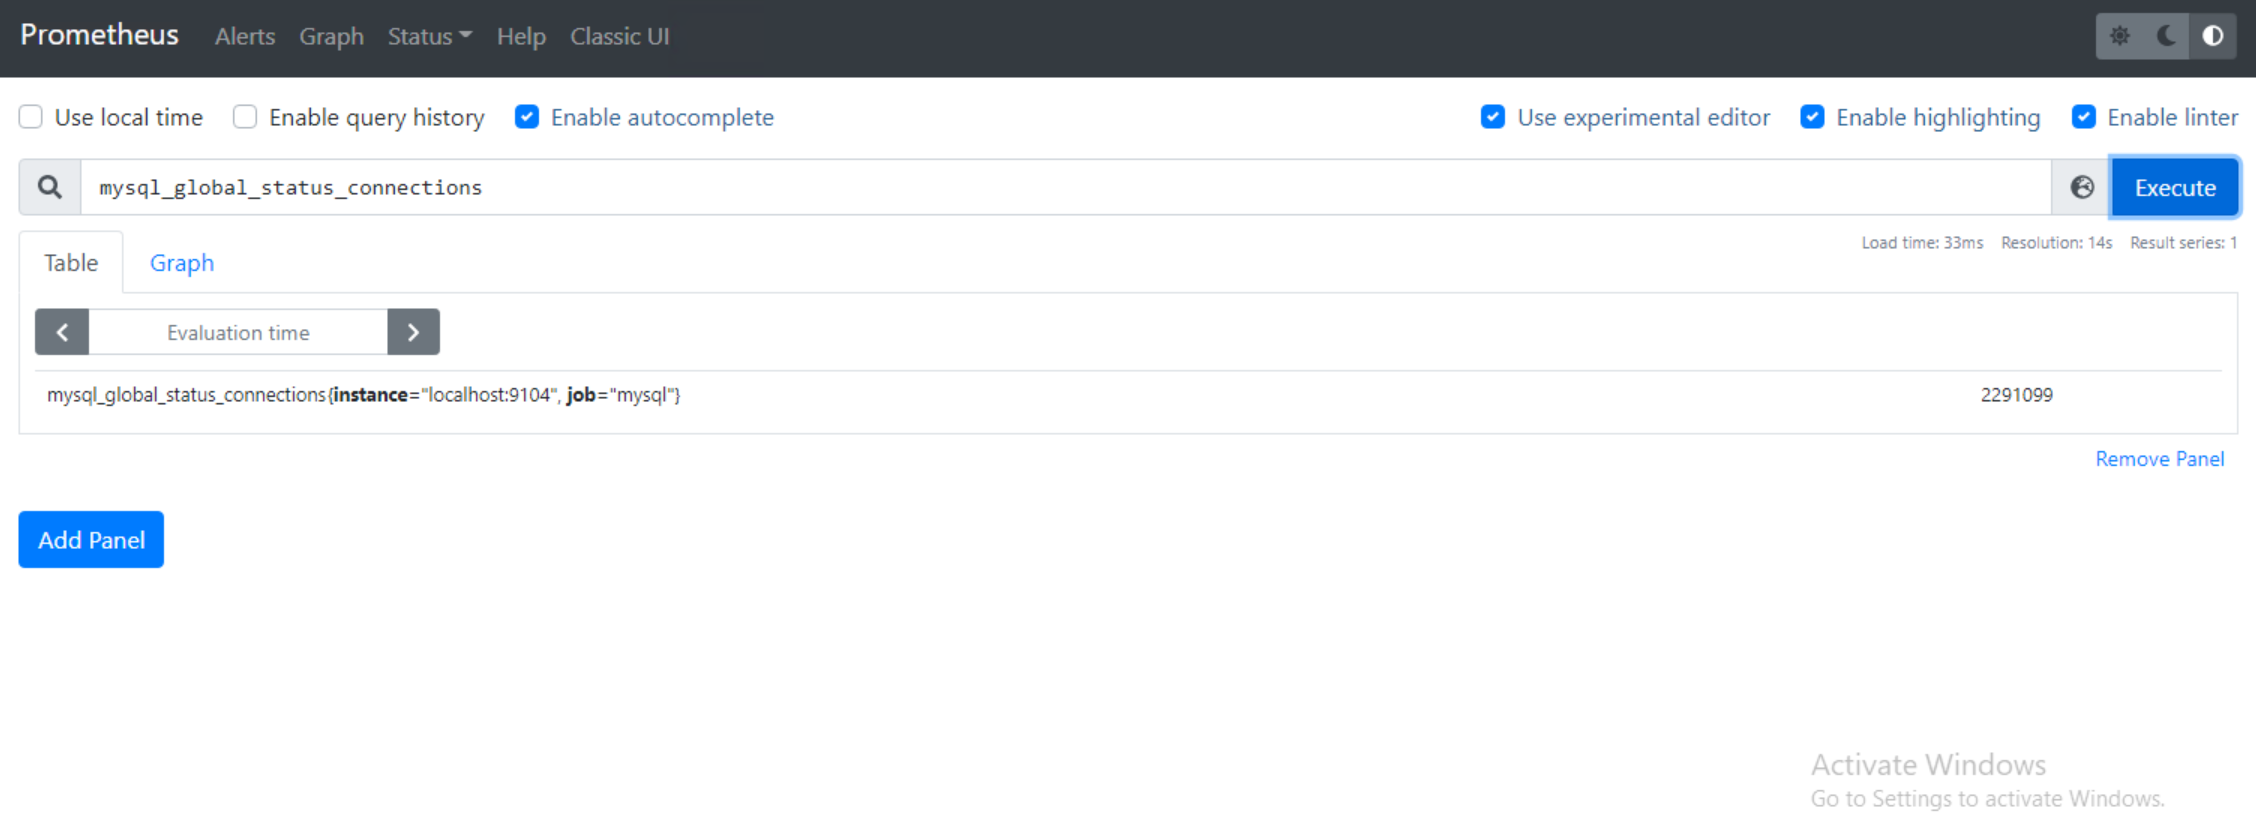The width and height of the screenshot is (2256, 829).
Task: Choose the auto contrast theme icon
Action: [x=2212, y=37]
